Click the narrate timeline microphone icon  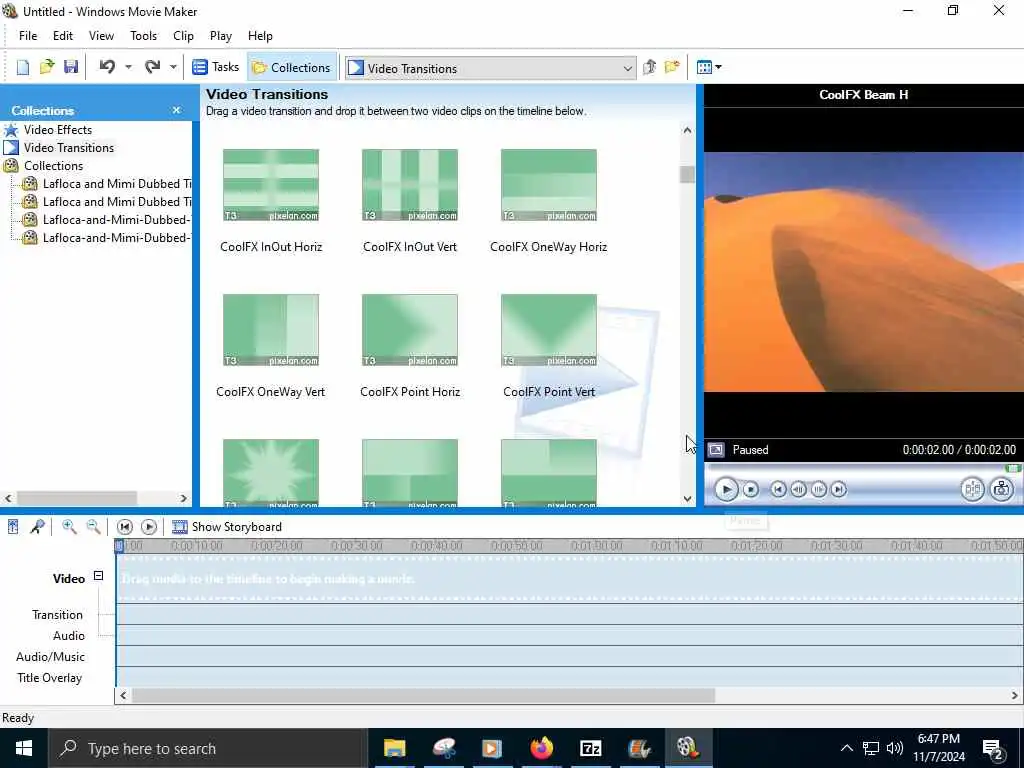37,526
